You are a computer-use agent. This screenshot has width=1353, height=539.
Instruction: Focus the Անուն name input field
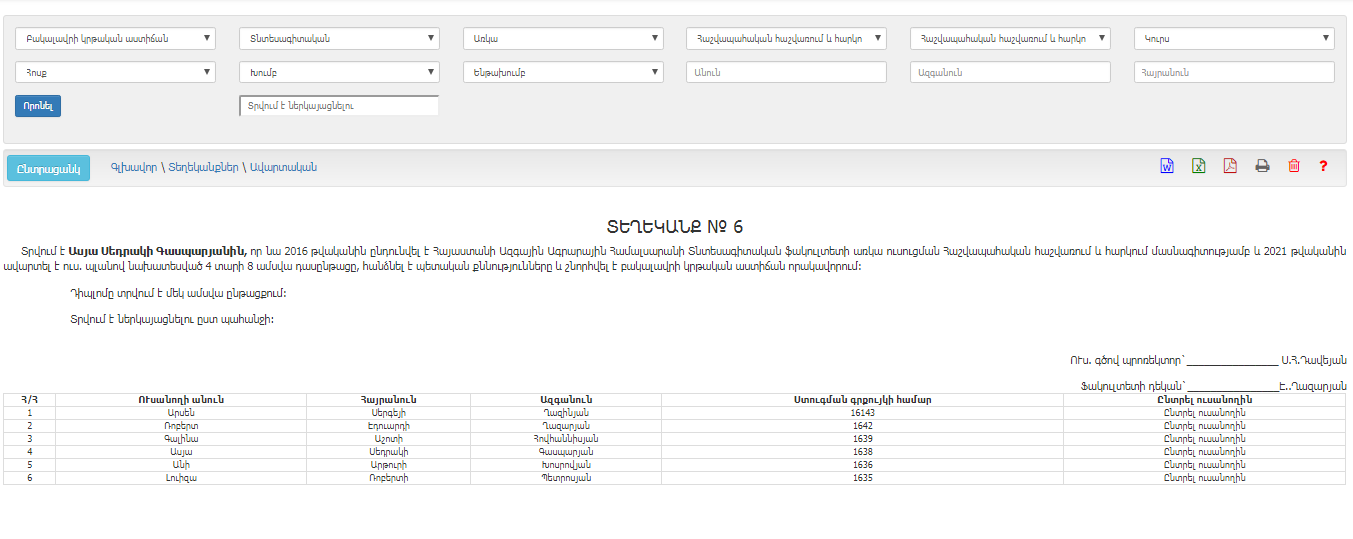786,72
